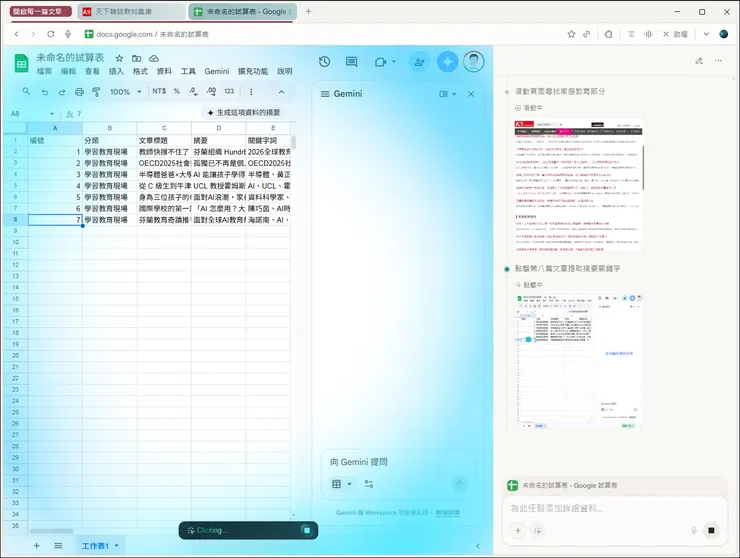Collapse the Sheets menus with chevron
Screen dimensions: 740x558
pyautogui.click(x=281, y=92)
